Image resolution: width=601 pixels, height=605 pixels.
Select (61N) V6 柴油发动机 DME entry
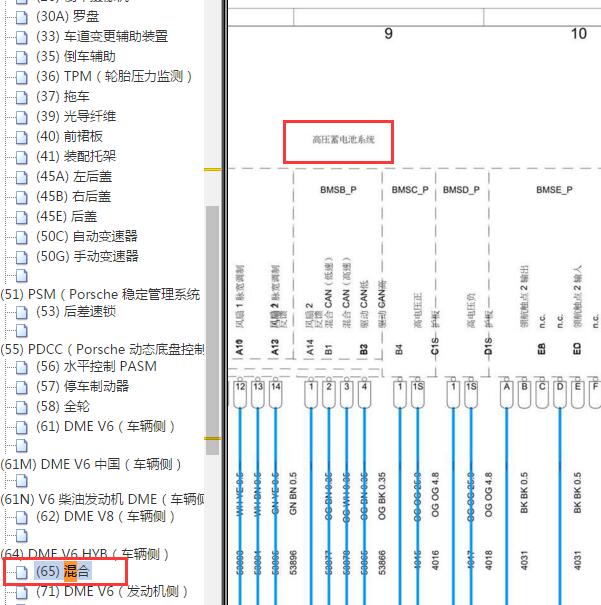[102, 500]
